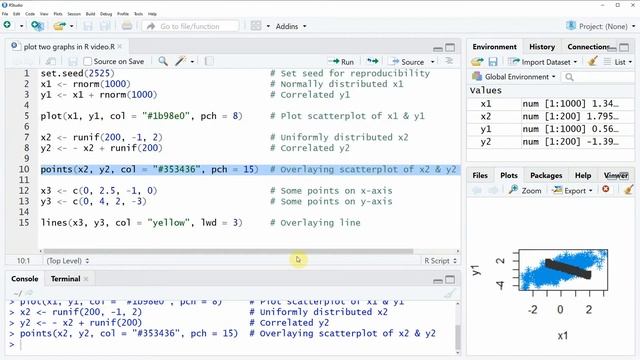
Task: Expand the code tools dropdown arrow
Action: coord(192,62)
